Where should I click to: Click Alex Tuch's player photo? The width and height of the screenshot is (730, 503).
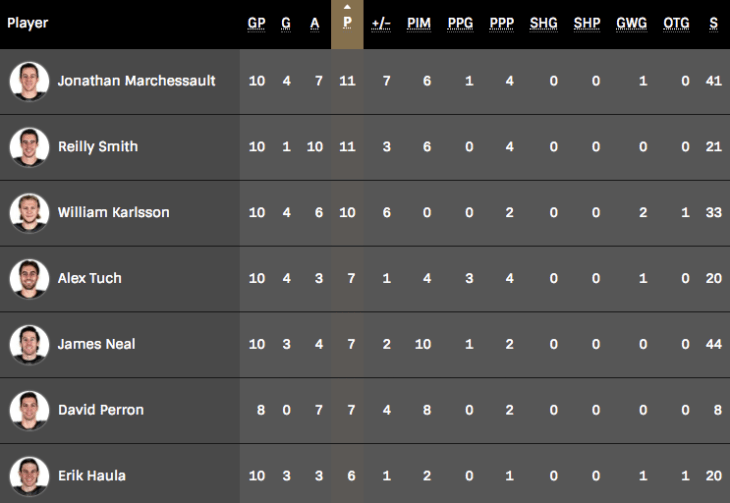29,278
